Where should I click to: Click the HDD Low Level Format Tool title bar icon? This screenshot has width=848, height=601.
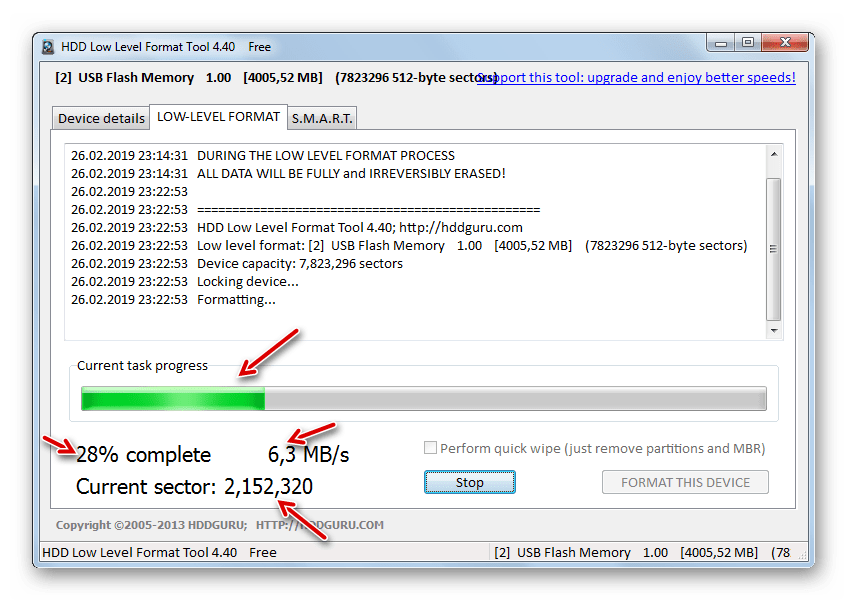click(49, 47)
